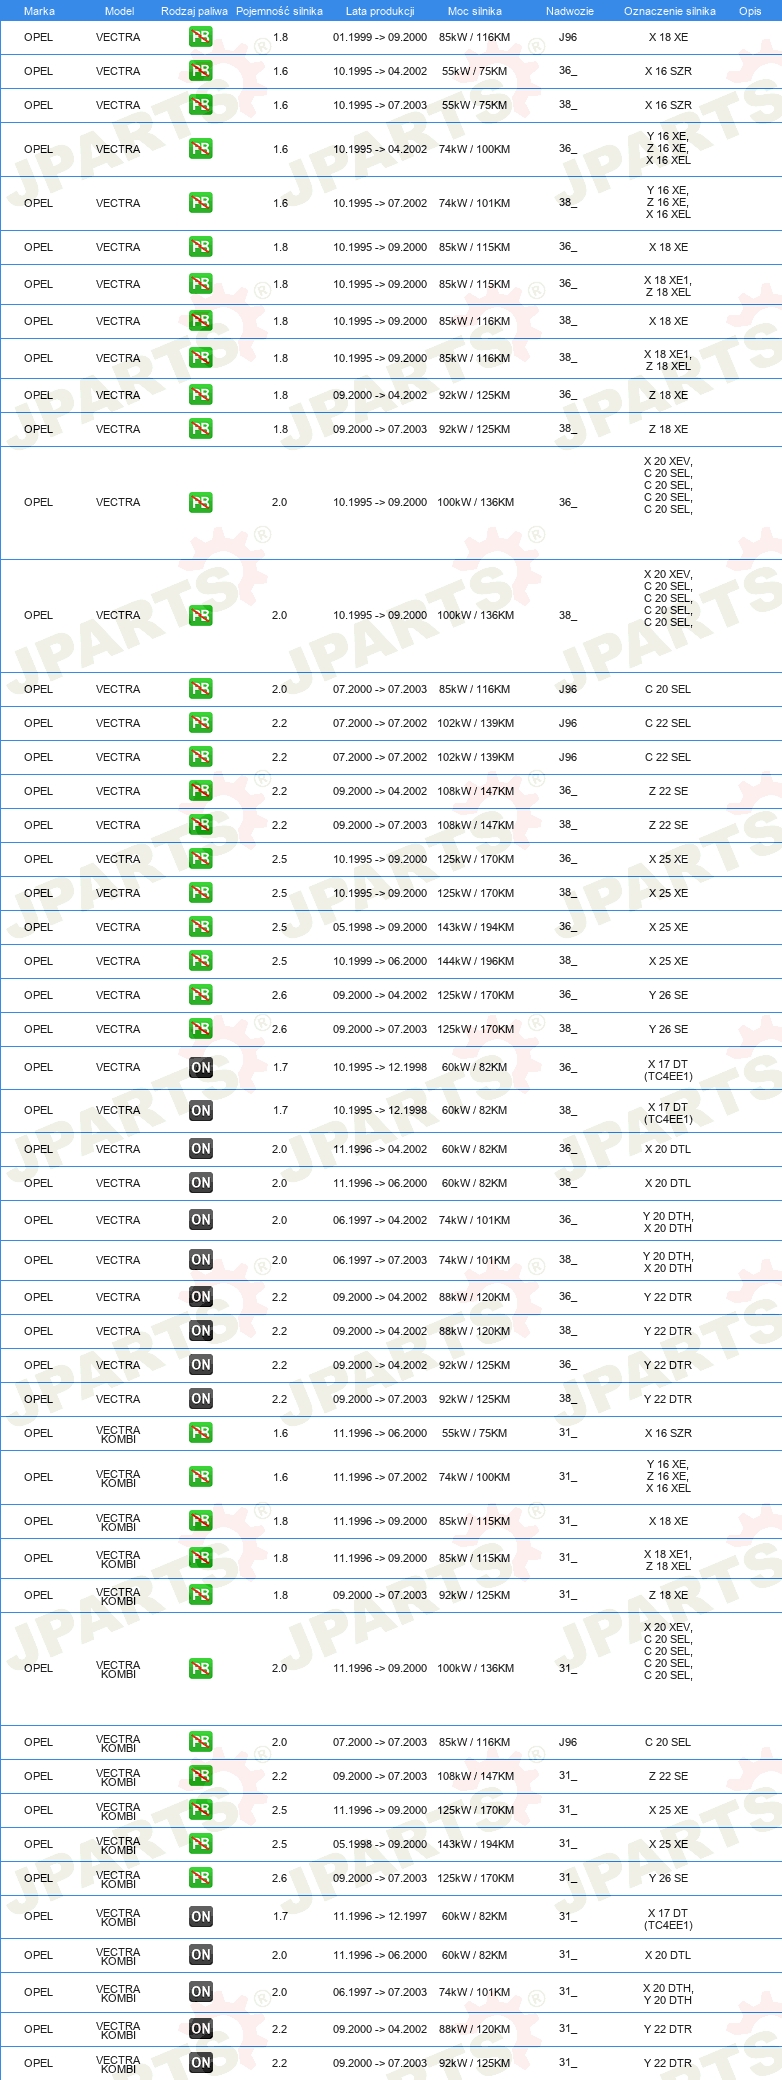The width and height of the screenshot is (782, 2080).
Task: Click diesel ON icon in Kombi 92kW Y 22 DTR row
Action: 201,2063
